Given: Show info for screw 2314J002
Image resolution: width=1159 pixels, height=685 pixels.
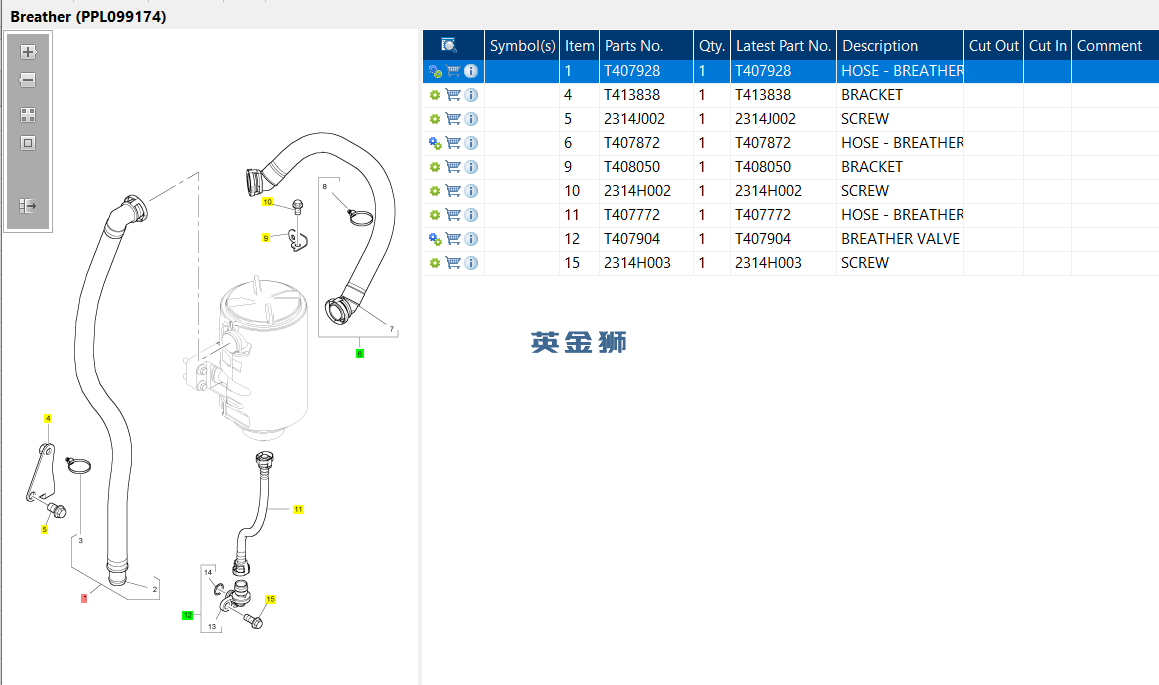Looking at the screenshot, I should 471,119.
